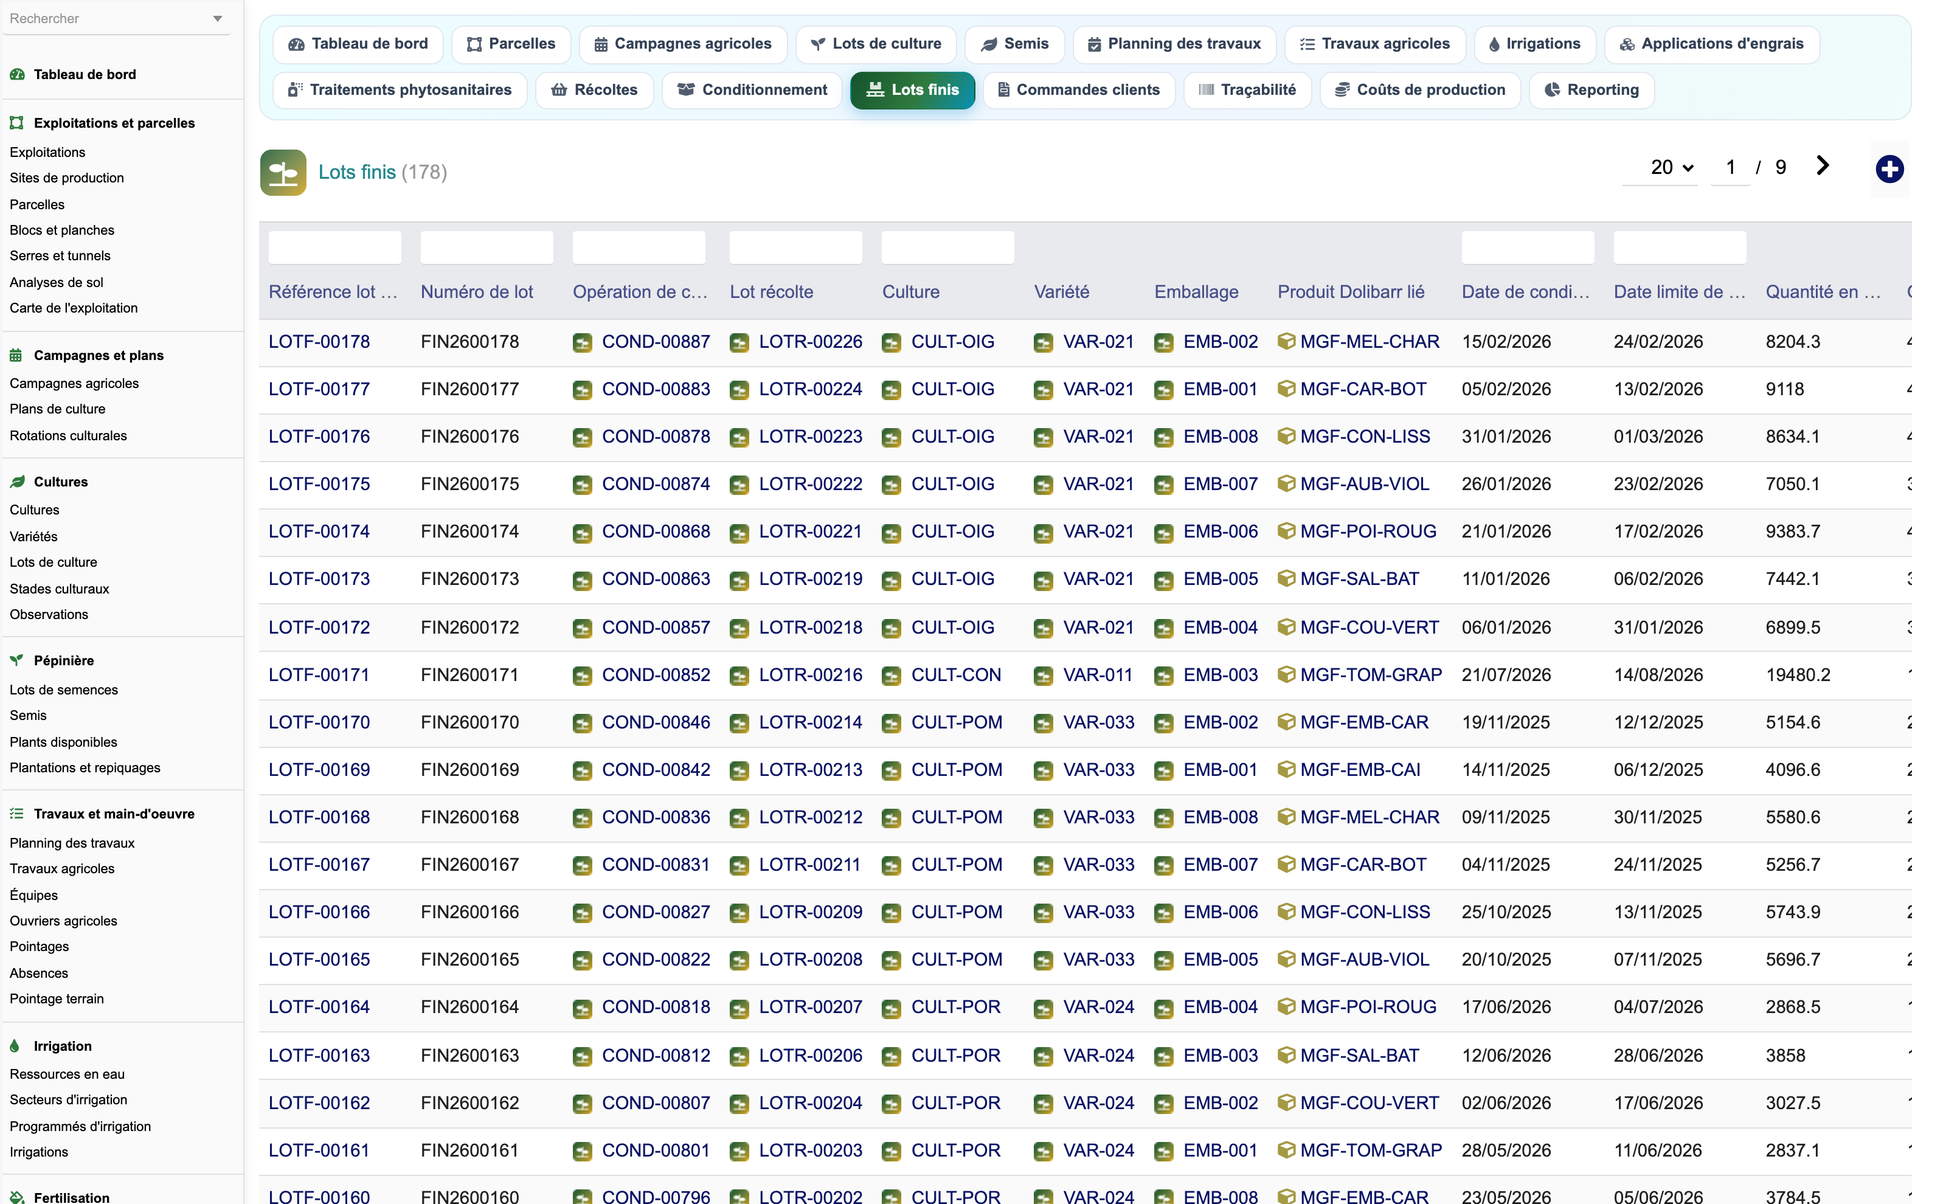Click the Tableau de bord sidebar icon
Viewport: 1946px width, 1204px height.
17,74
